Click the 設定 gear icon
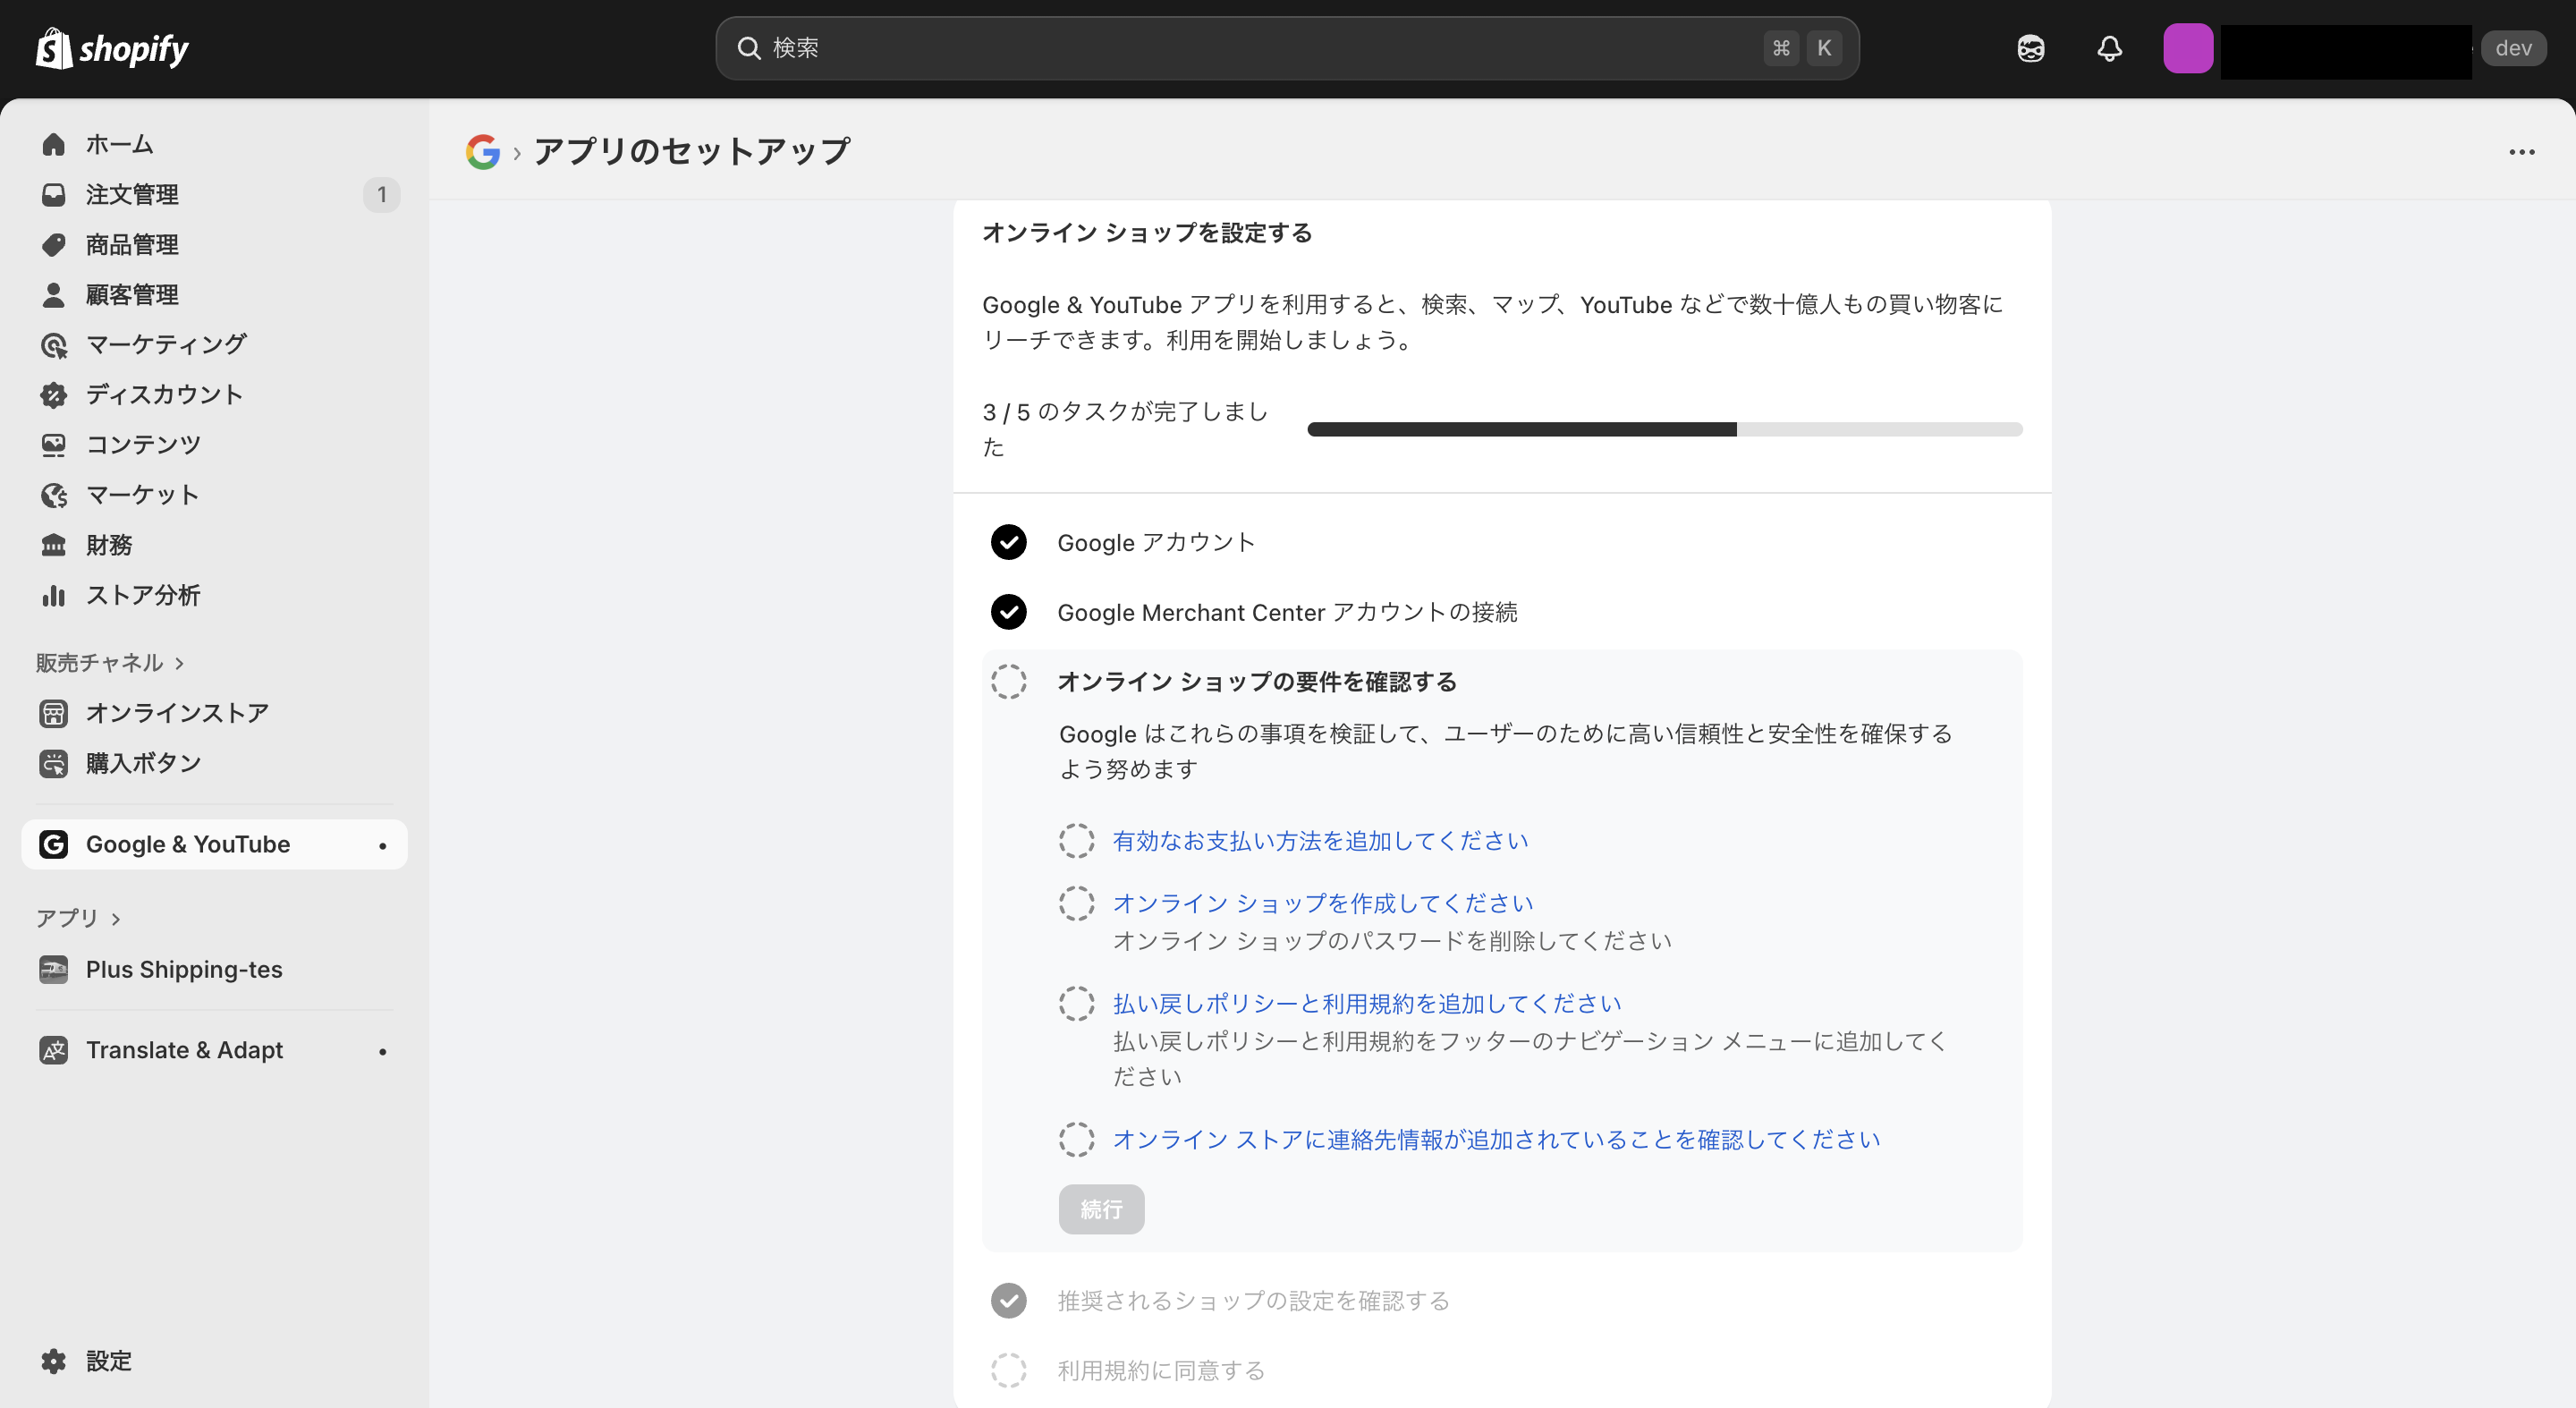The image size is (2576, 1408). [x=54, y=1361]
